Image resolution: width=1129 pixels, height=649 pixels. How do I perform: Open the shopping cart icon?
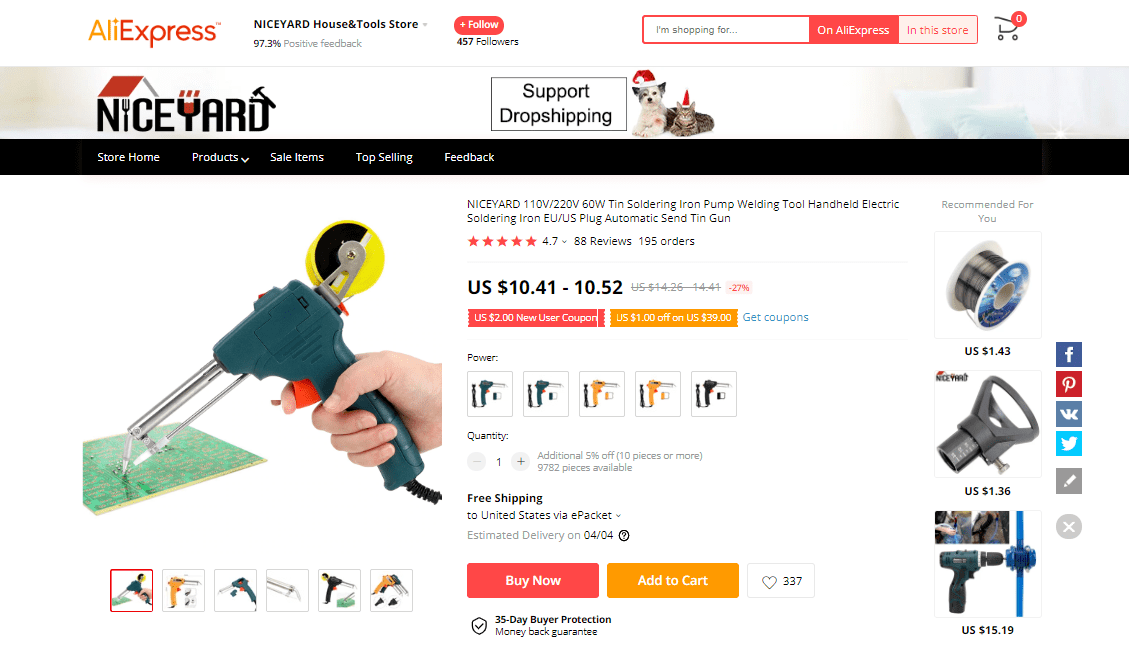(1009, 29)
